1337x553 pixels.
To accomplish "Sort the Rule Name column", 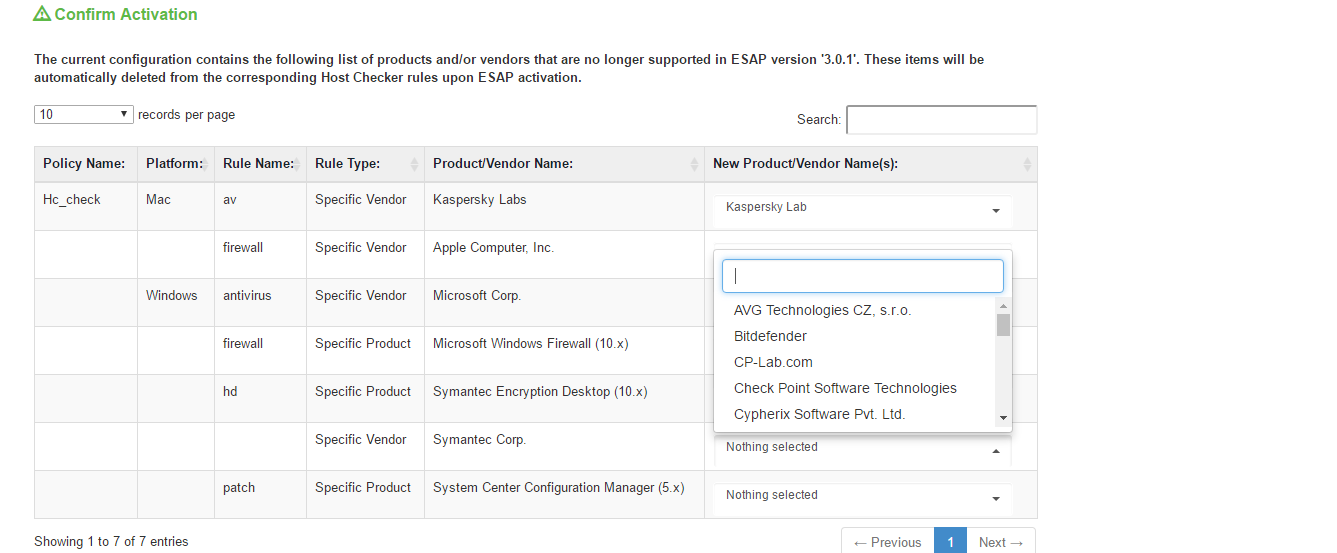I will coord(260,164).
